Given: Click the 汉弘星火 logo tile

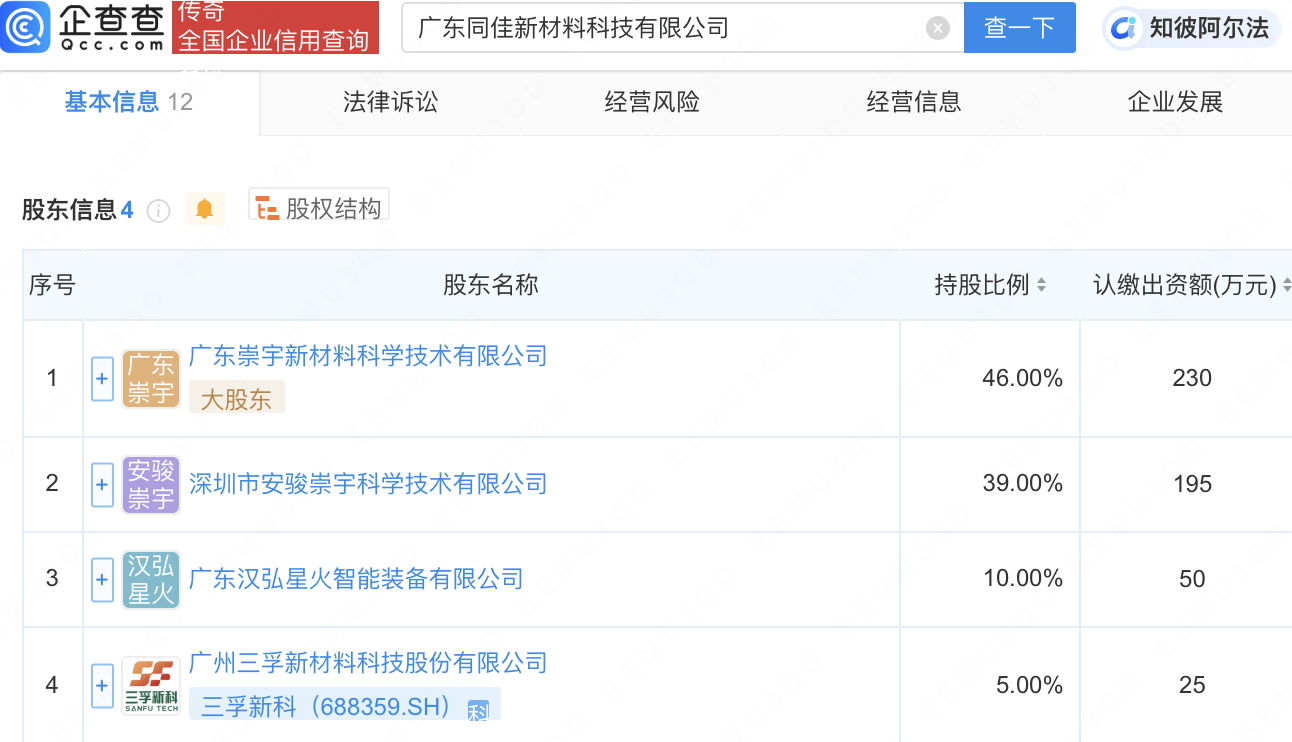Looking at the screenshot, I should pos(151,580).
